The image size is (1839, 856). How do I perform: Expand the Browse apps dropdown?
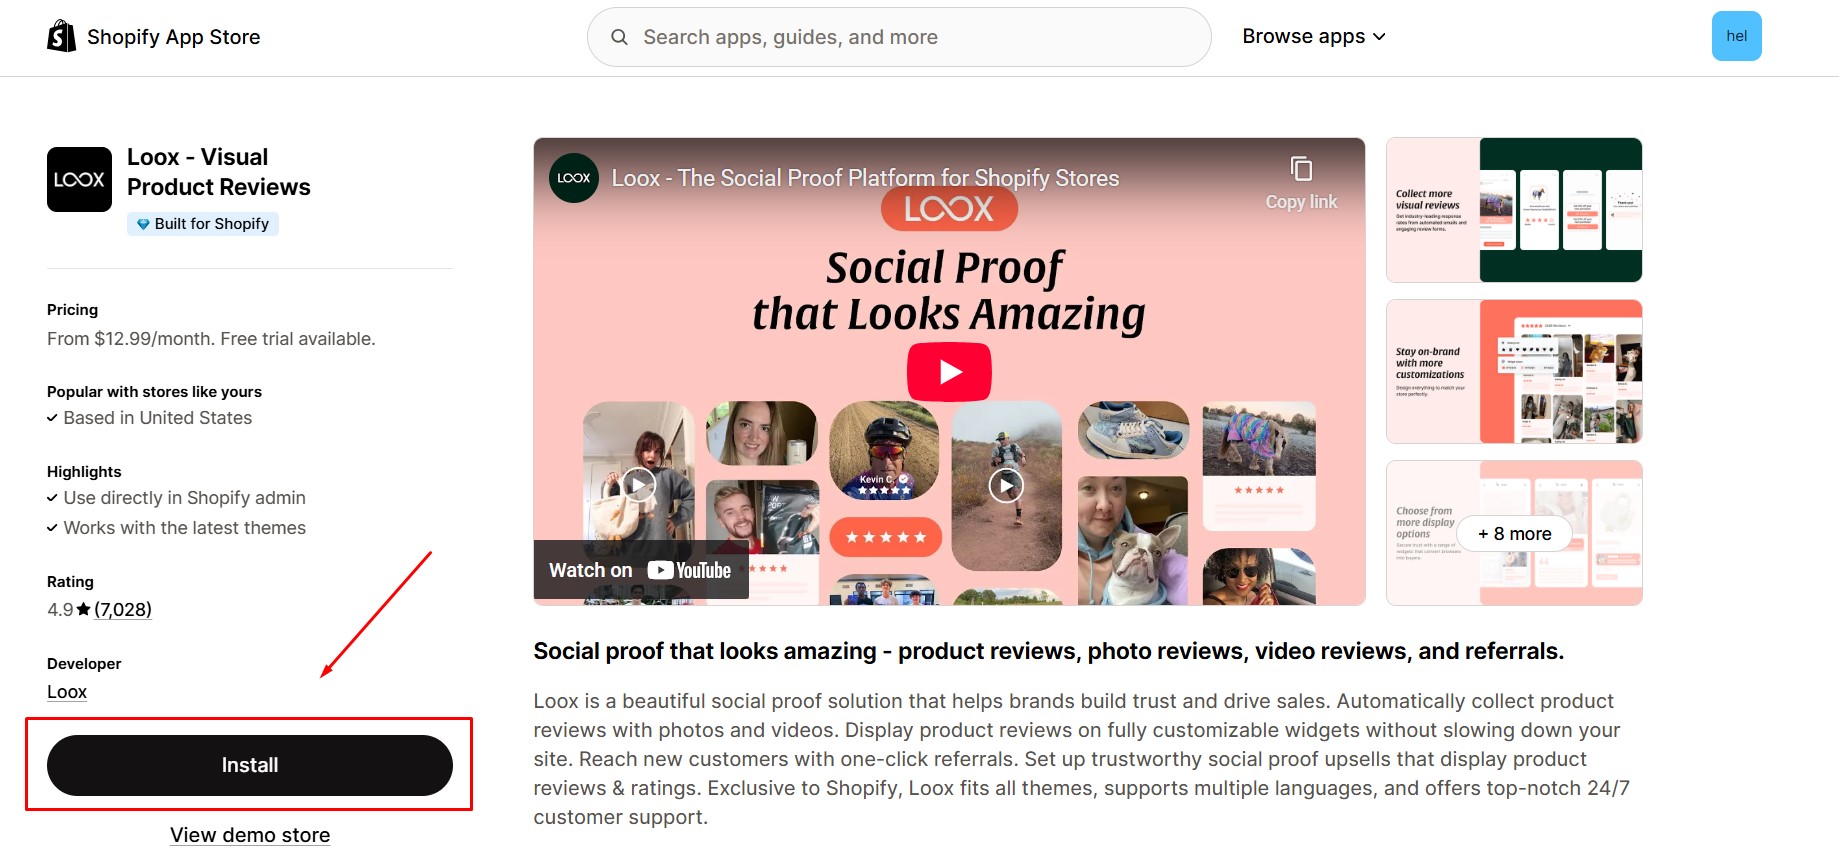click(x=1313, y=37)
